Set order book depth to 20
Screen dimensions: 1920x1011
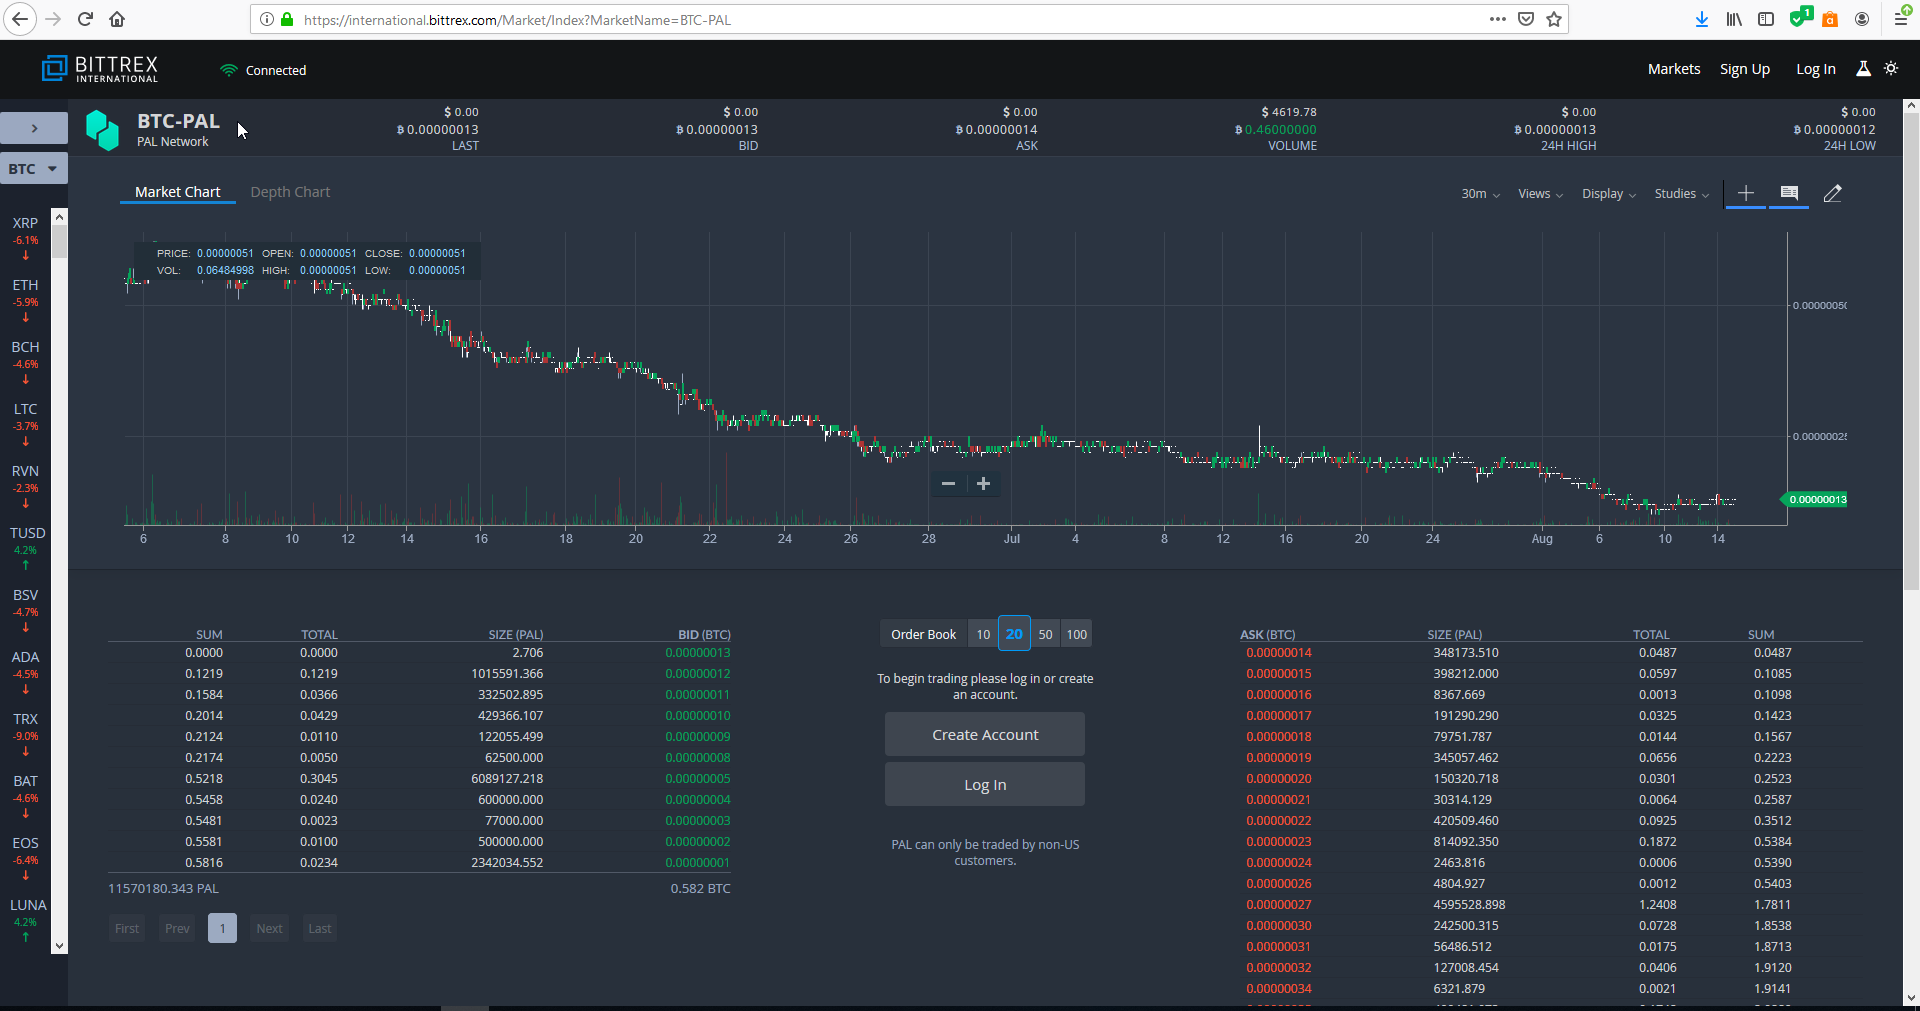(1014, 634)
